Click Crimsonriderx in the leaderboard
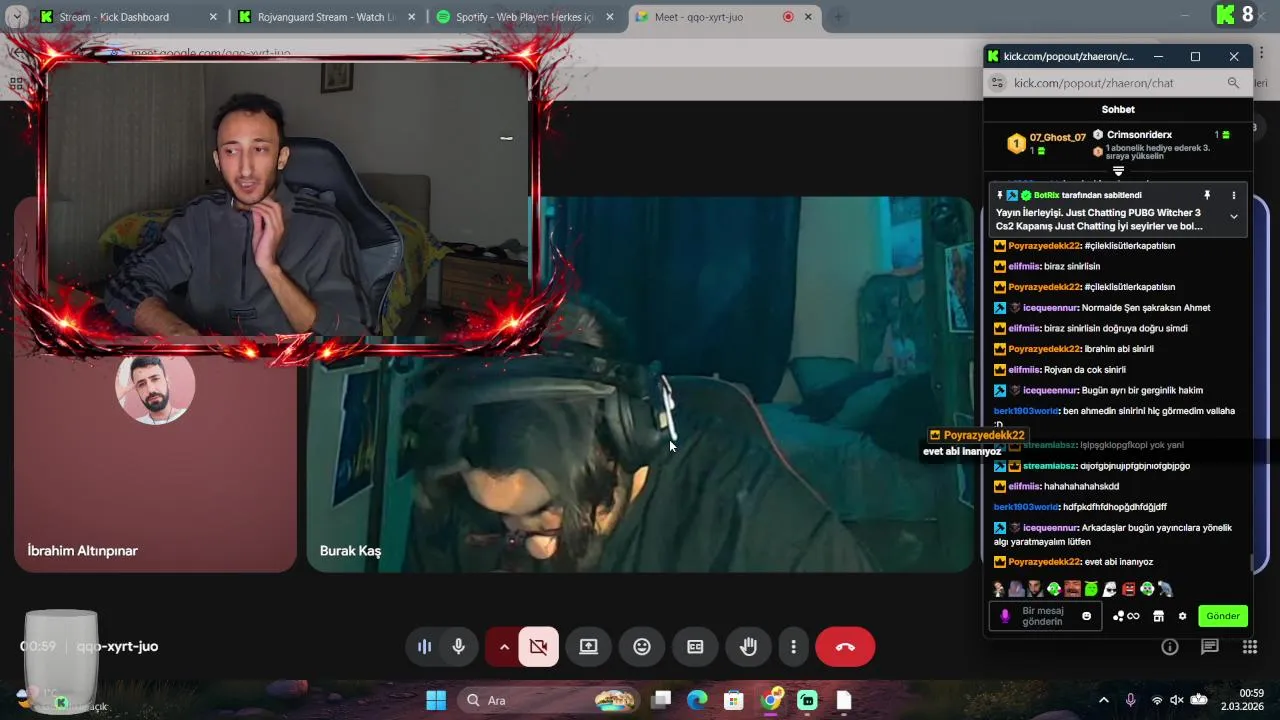Image resolution: width=1280 pixels, height=720 pixels. tap(1139, 134)
